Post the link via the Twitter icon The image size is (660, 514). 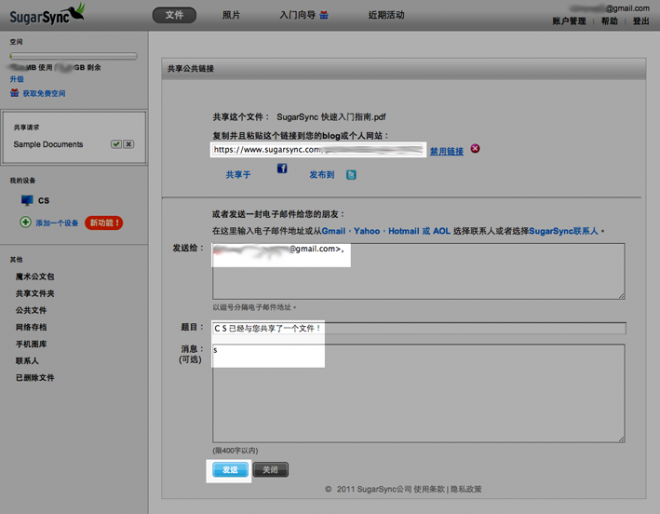point(351,174)
